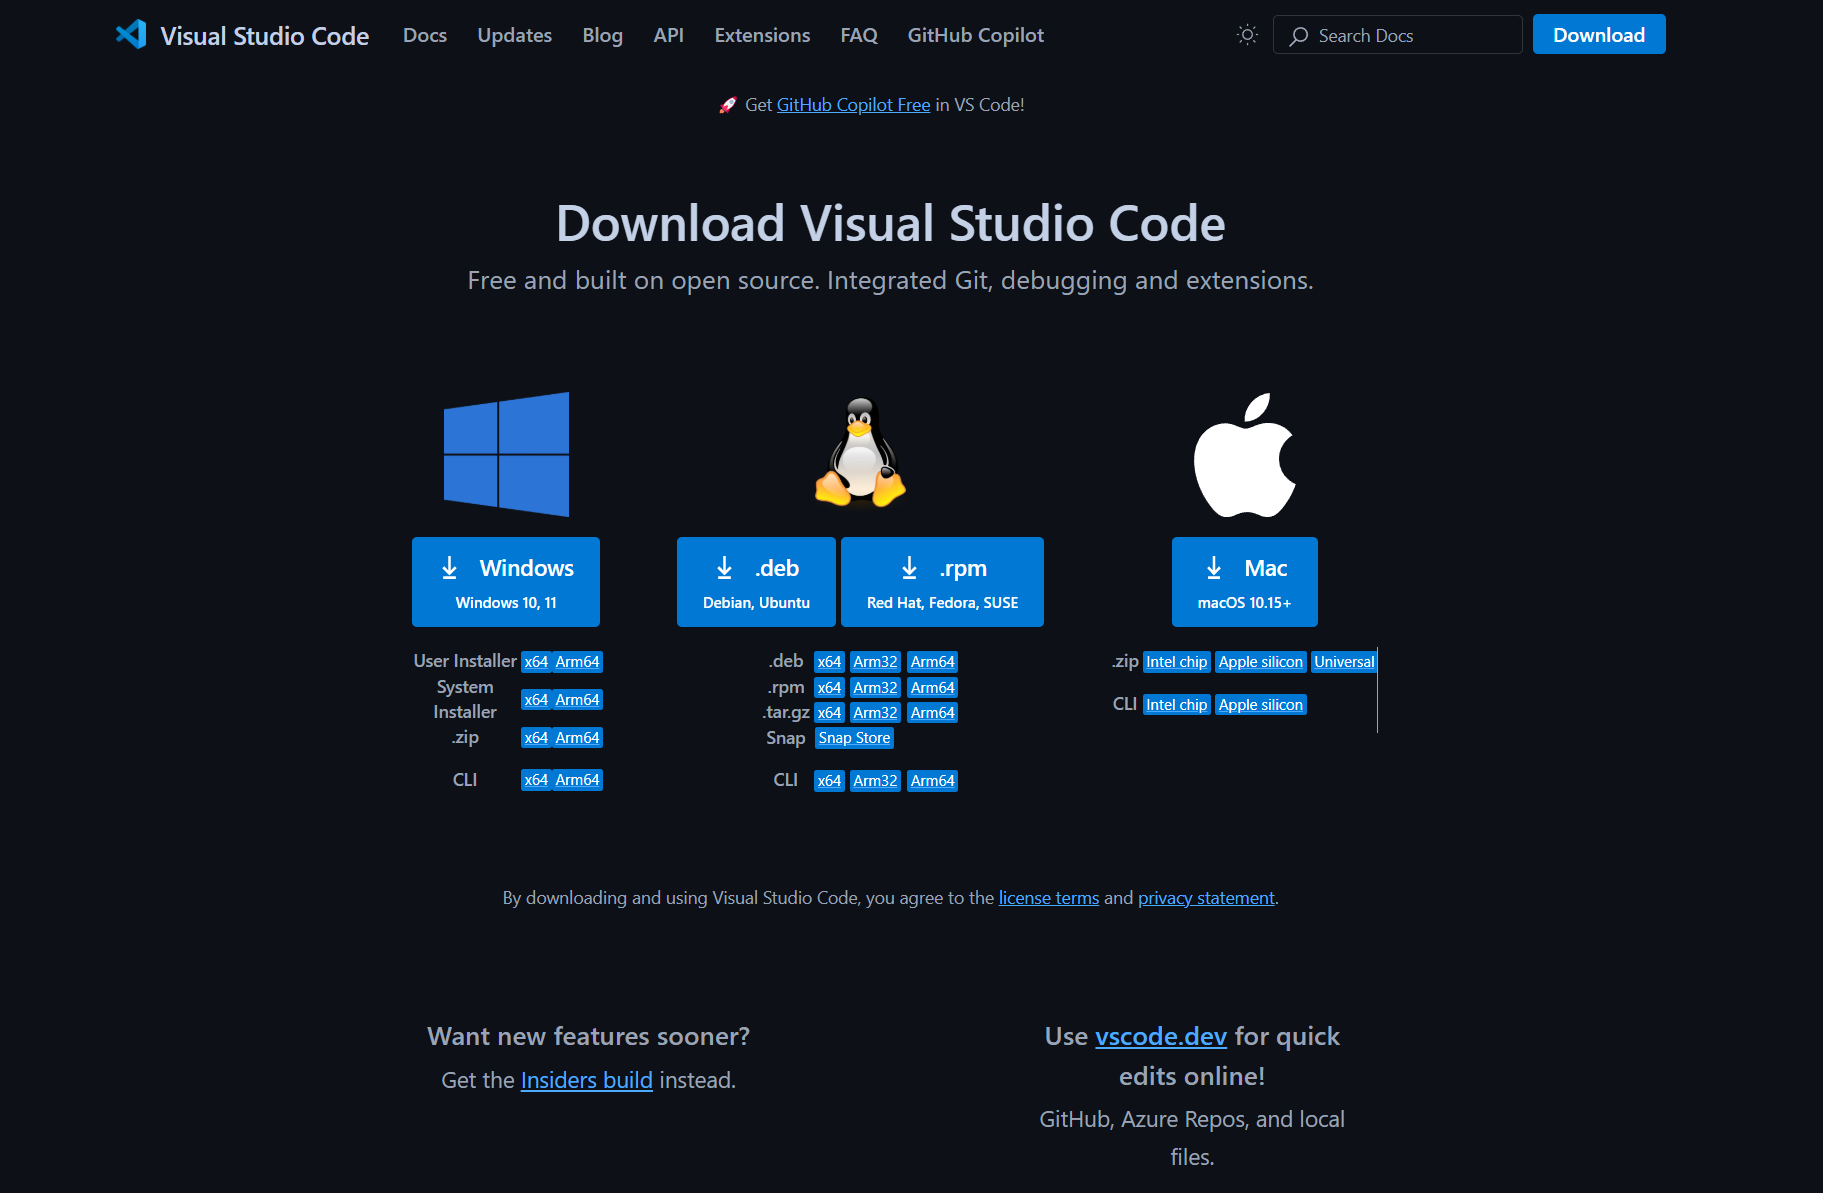Click the Windows logo image

(x=507, y=454)
